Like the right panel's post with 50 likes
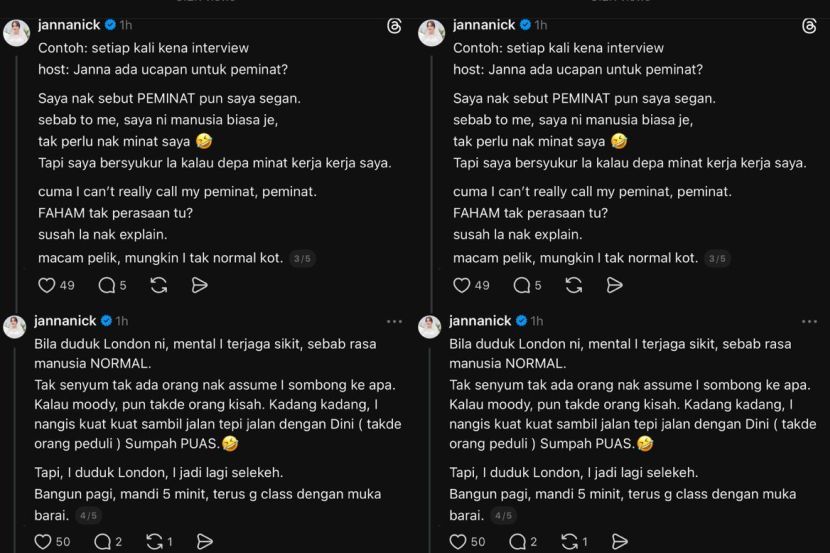 point(461,542)
